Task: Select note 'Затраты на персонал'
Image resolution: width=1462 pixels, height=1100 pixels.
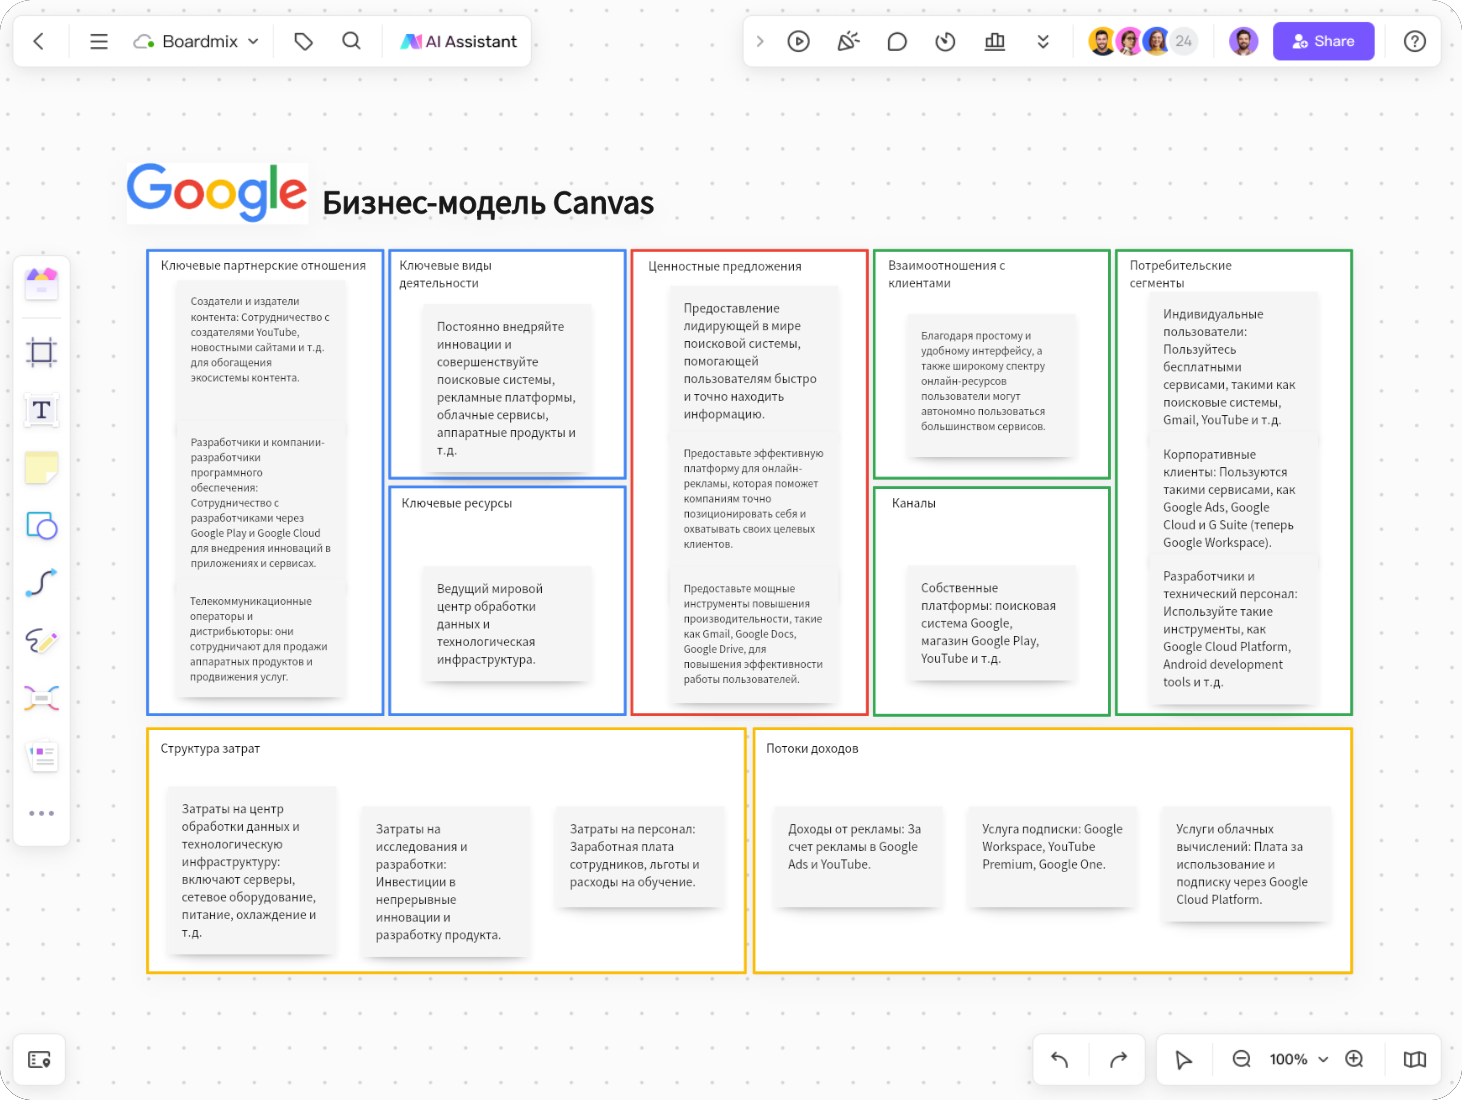Action: [640, 857]
